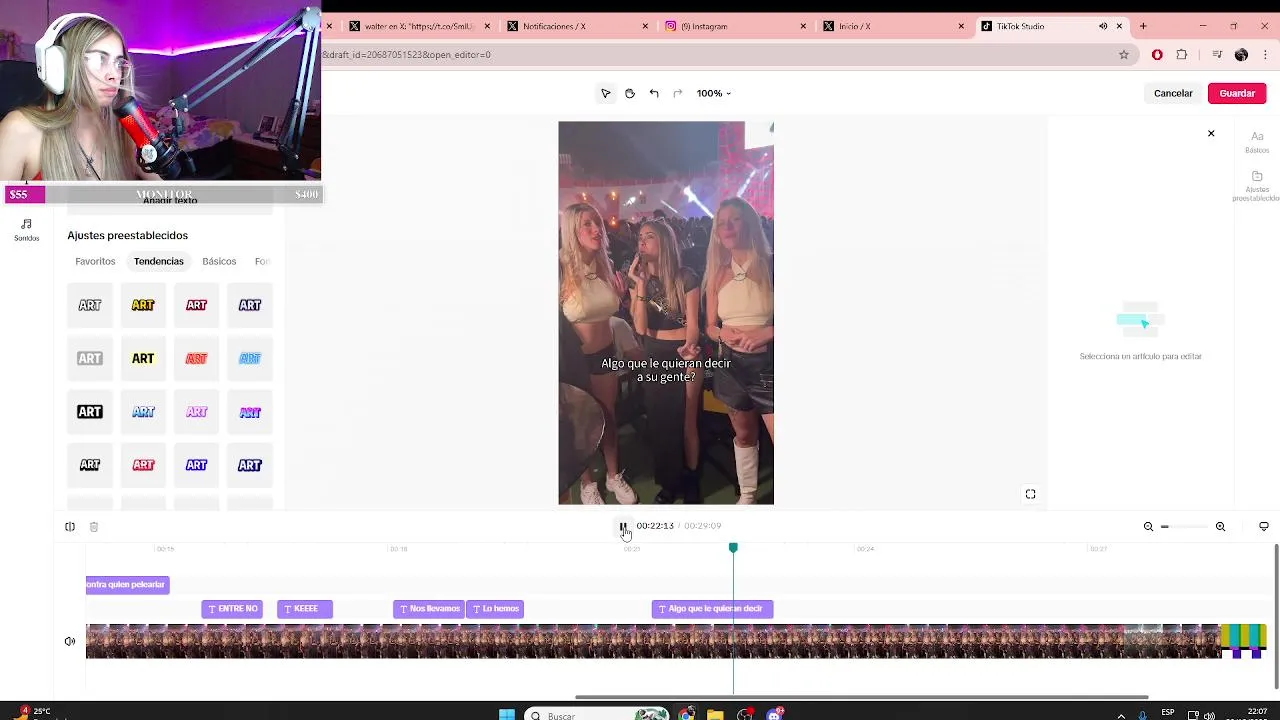Click the pause playback button
This screenshot has height=720, width=1280.
[622, 526]
